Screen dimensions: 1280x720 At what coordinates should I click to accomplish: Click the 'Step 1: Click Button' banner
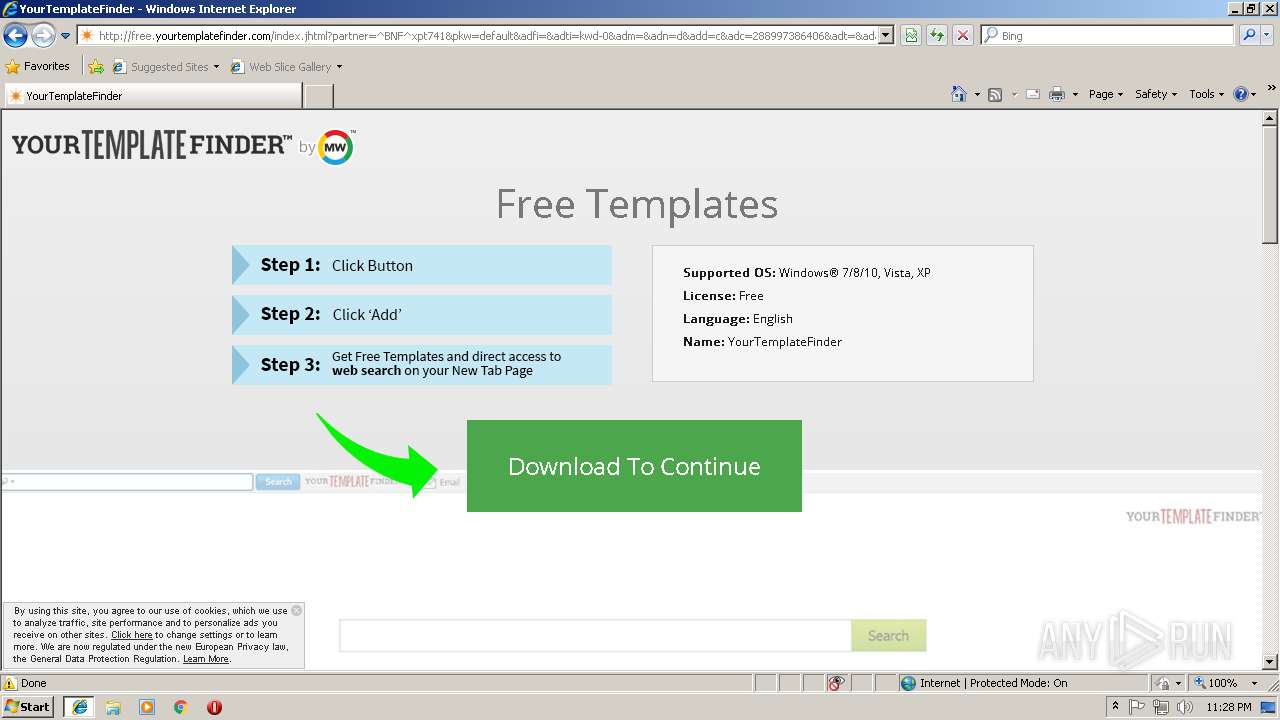[x=422, y=265]
